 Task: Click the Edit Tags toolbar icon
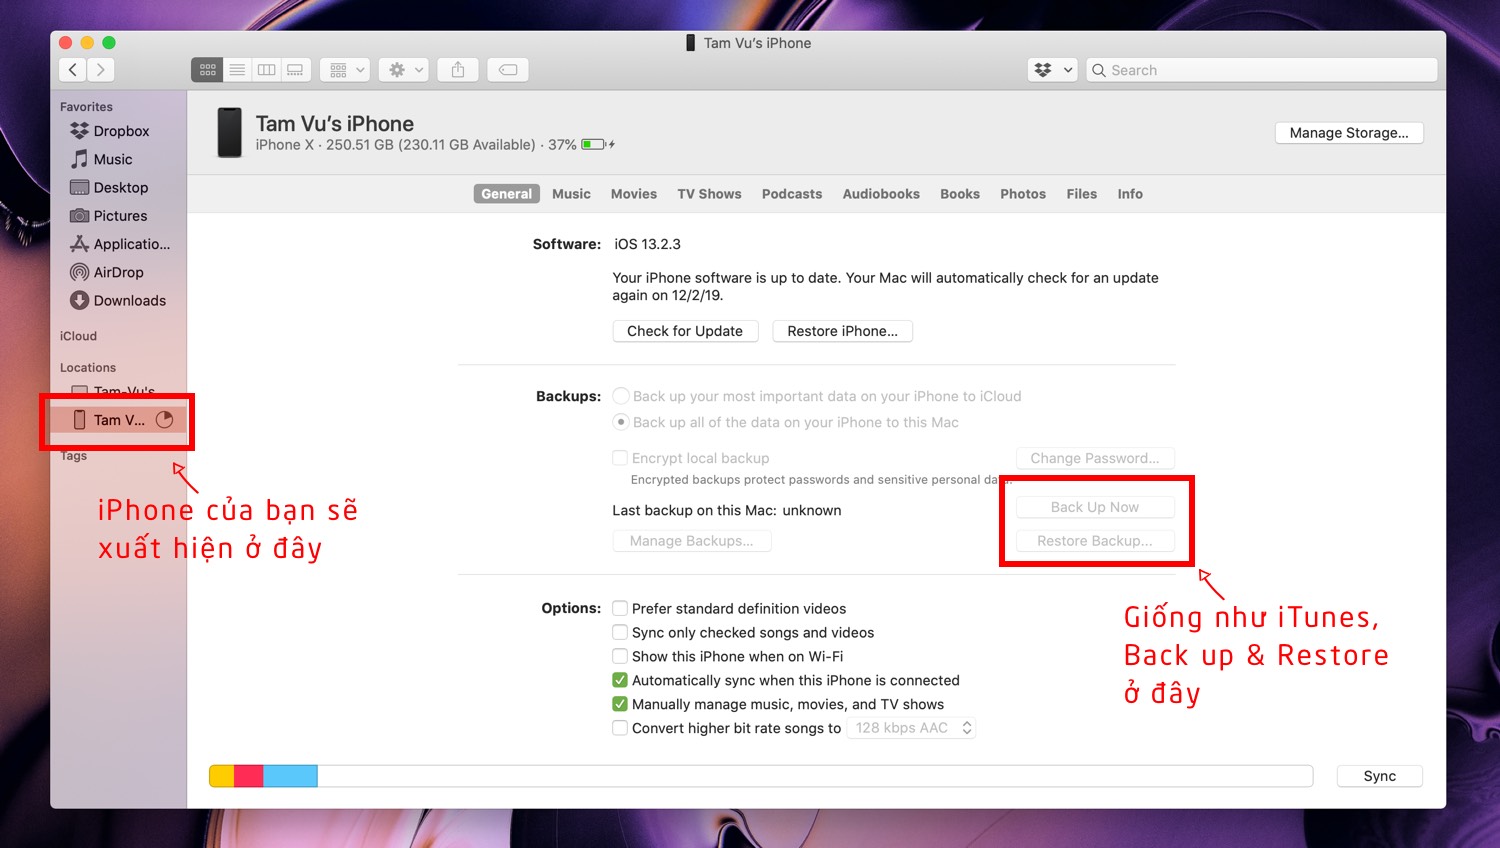tap(508, 70)
